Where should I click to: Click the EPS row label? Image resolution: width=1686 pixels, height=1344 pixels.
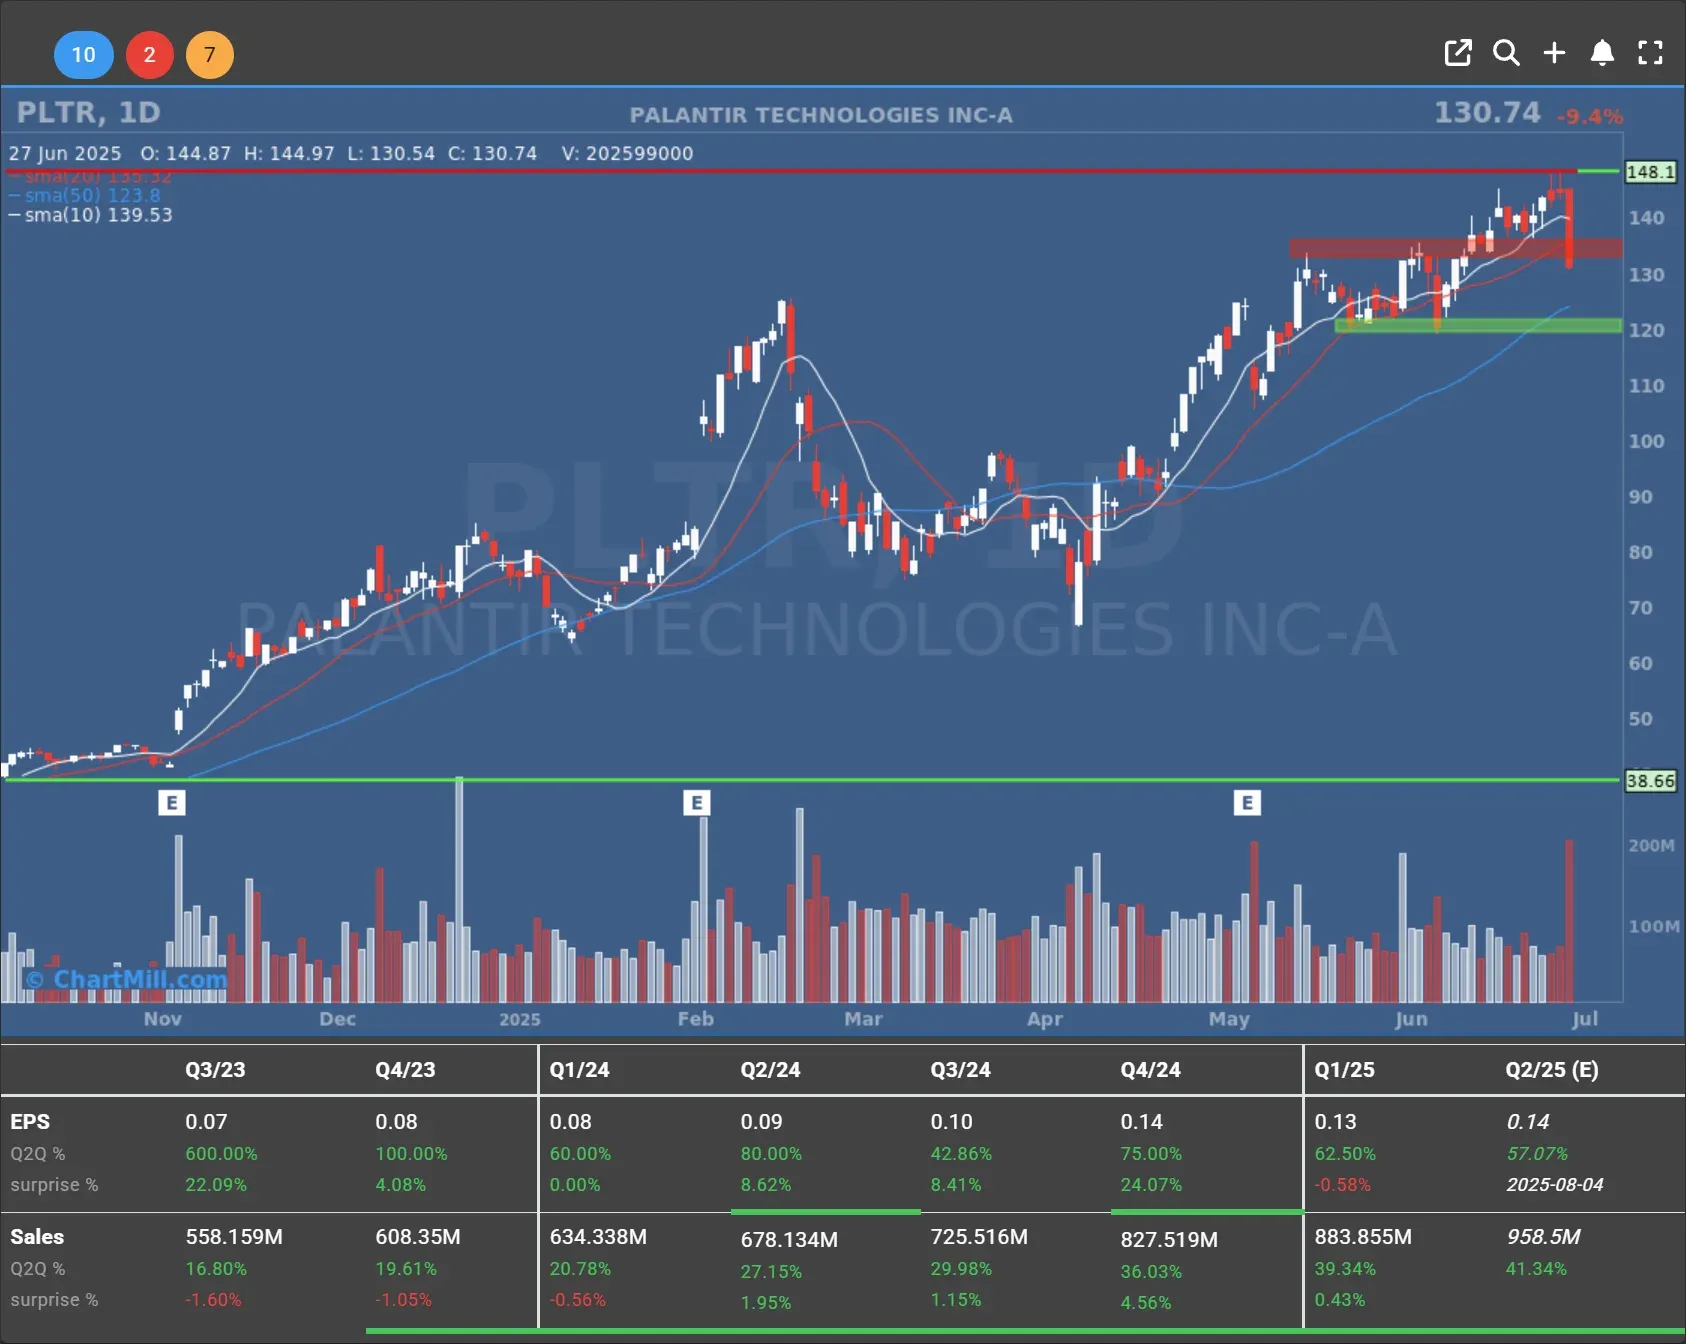point(30,1122)
